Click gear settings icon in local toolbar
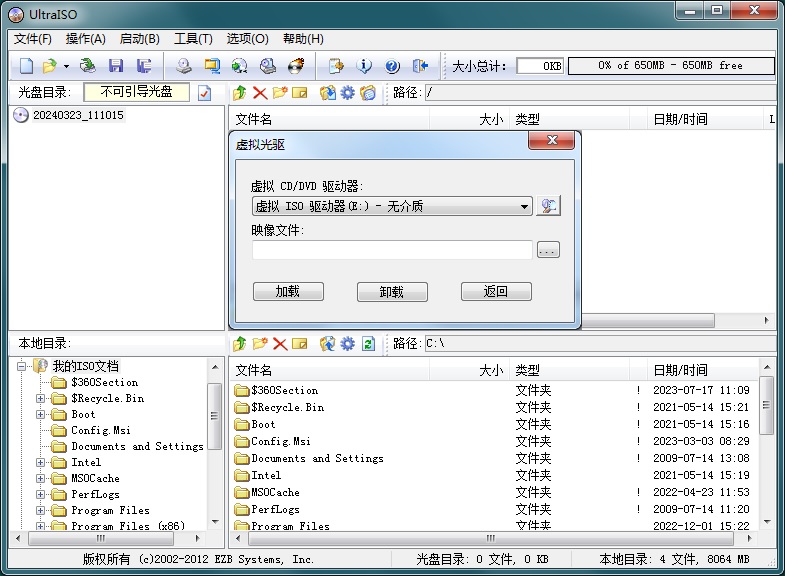 coord(347,344)
